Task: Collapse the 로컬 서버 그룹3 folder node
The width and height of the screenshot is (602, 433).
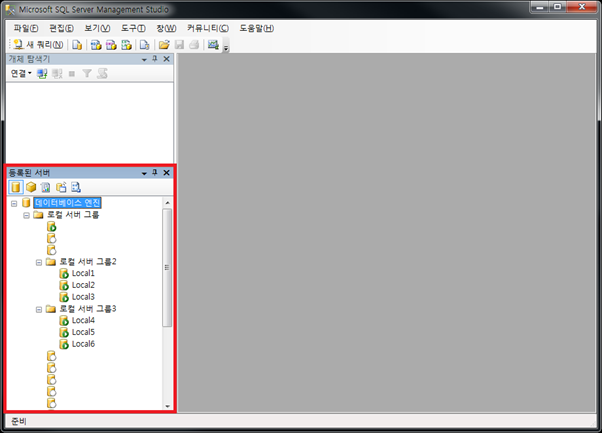Action: click(x=39, y=309)
